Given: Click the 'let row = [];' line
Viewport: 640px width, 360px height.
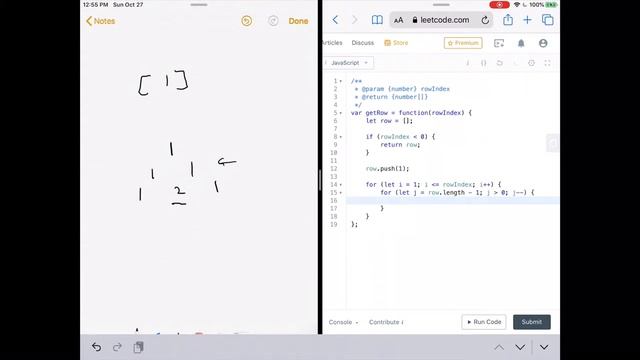Looking at the screenshot, I should point(389,121).
